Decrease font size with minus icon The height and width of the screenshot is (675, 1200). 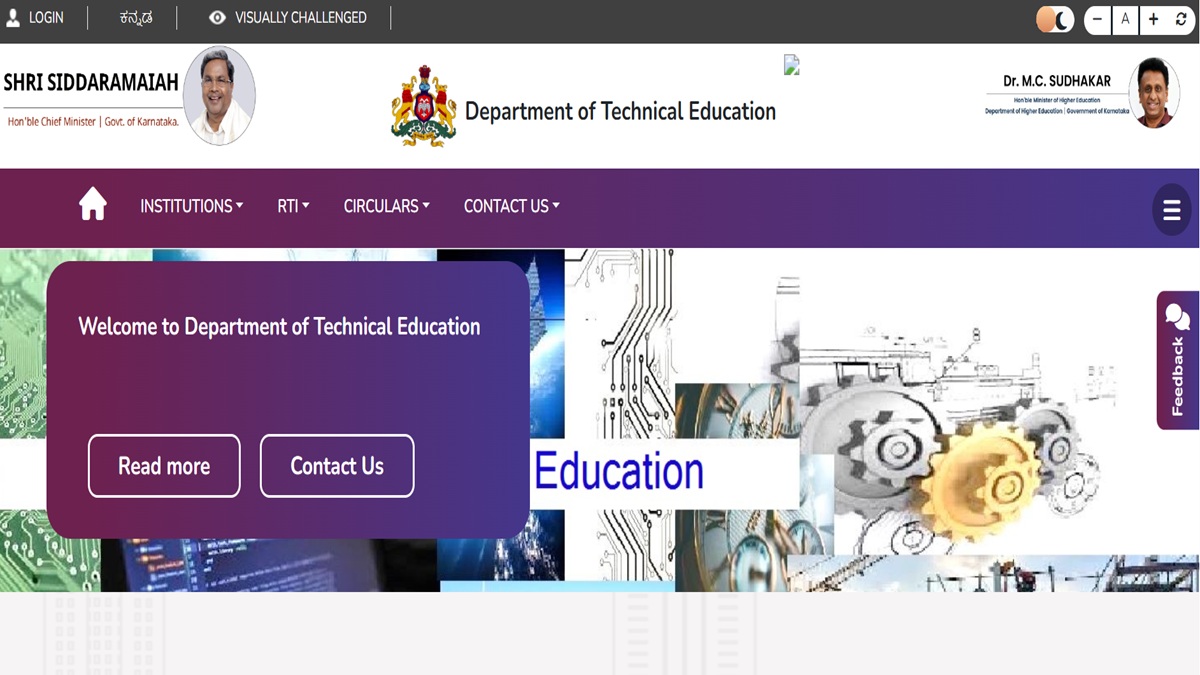tap(1098, 19)
